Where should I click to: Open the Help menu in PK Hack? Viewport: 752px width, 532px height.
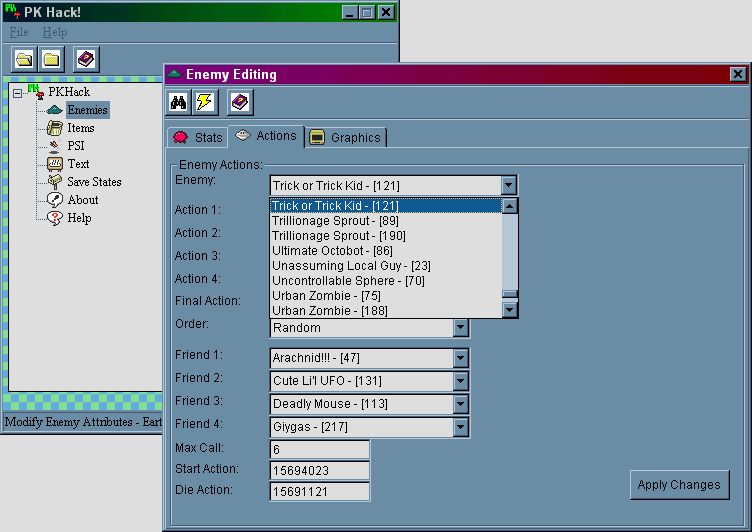point(55,32)
